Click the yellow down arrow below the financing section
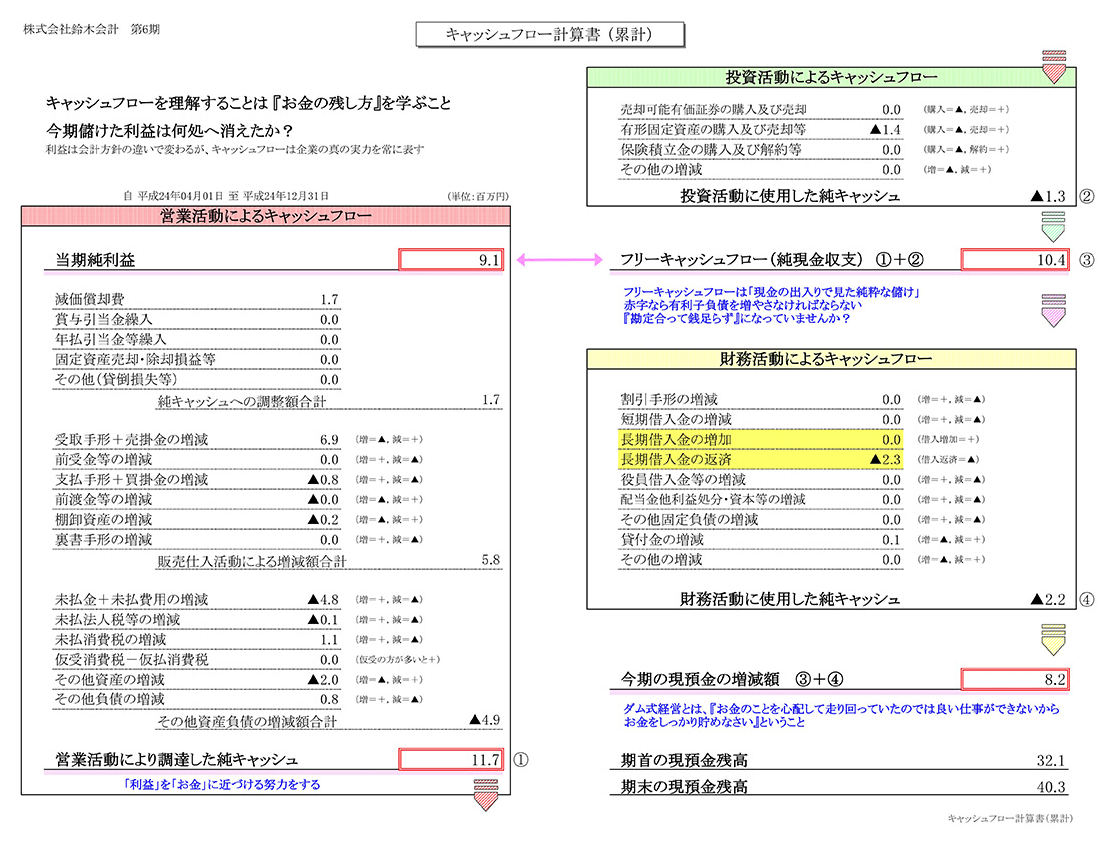This screenshot has width=1116, height=845. 1054,636
